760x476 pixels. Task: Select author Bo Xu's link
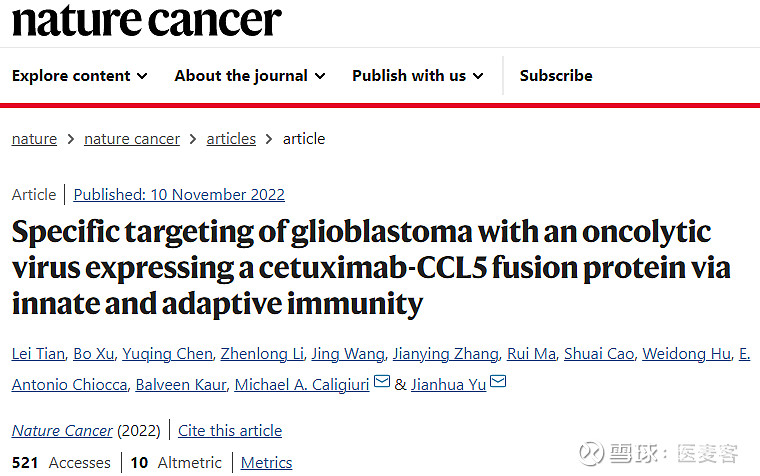tap(94, 354)
